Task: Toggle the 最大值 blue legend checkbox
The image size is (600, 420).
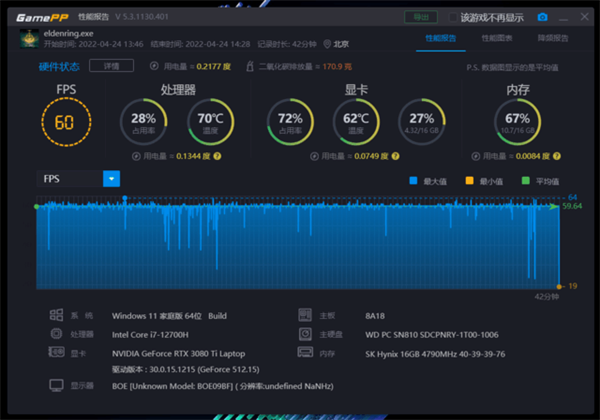Action: [x=413, y=181]
